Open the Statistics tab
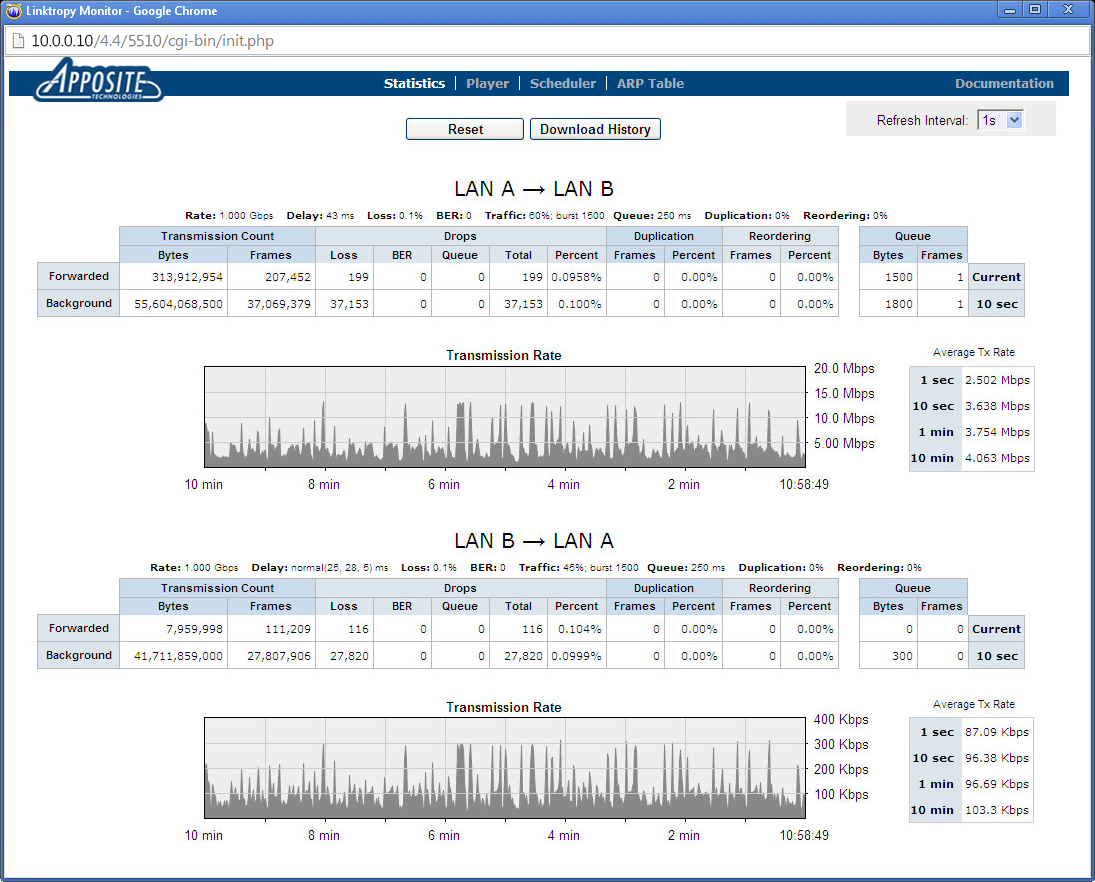 [x=414, y=84]
